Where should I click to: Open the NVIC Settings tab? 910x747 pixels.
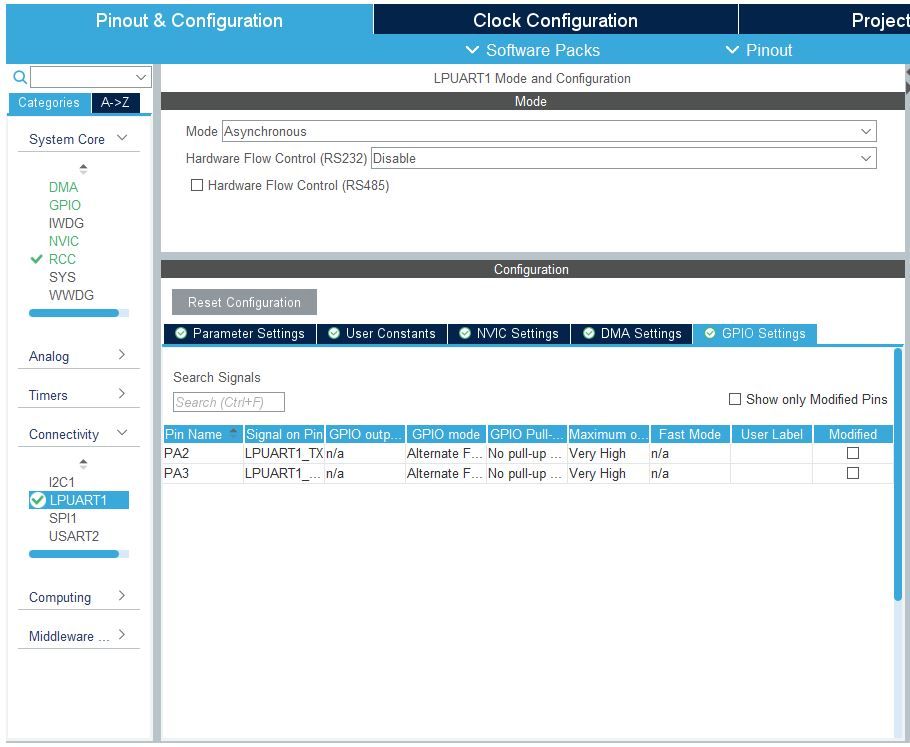[509, 333]
